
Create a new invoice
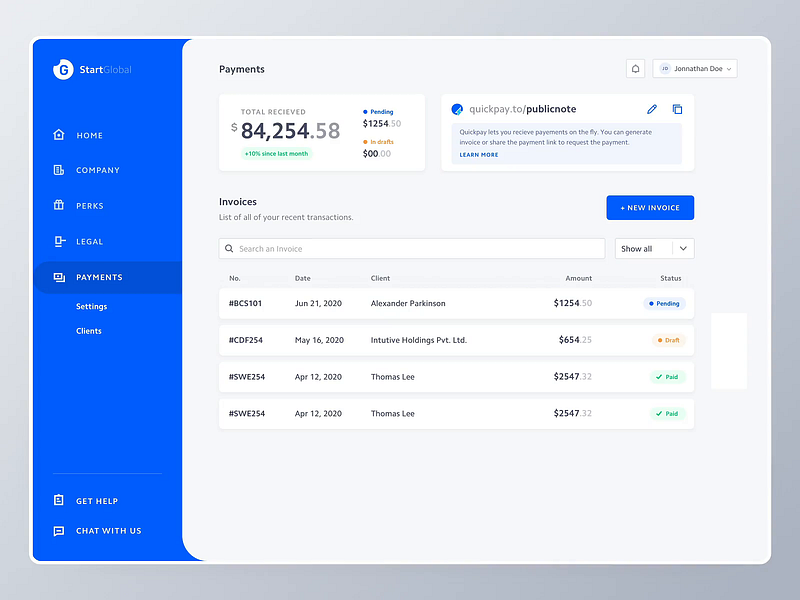[x=650, y=207]
